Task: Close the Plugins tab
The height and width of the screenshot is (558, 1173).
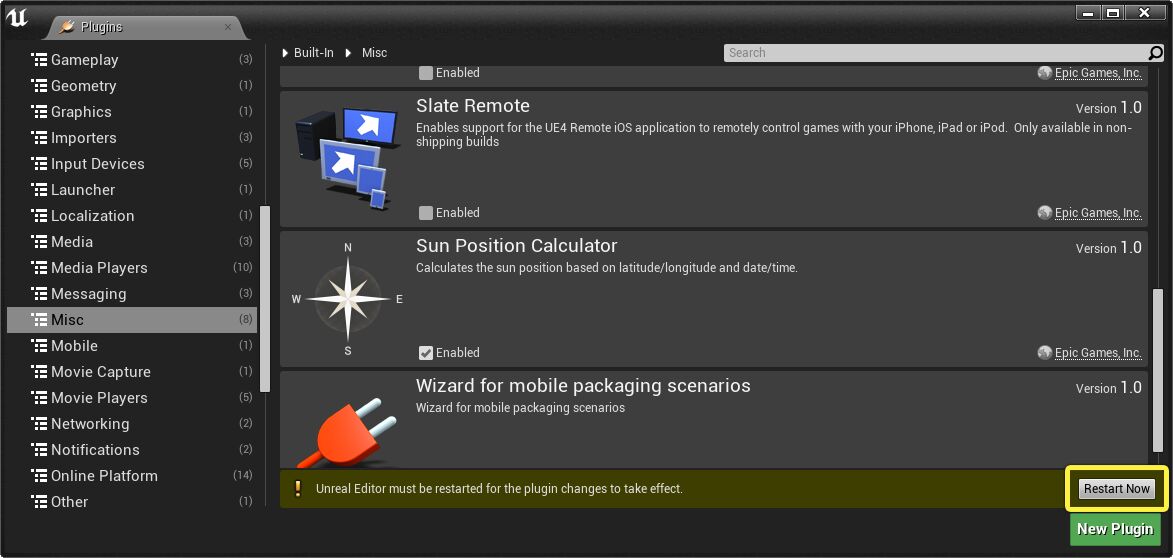Action: click(228, 27)
